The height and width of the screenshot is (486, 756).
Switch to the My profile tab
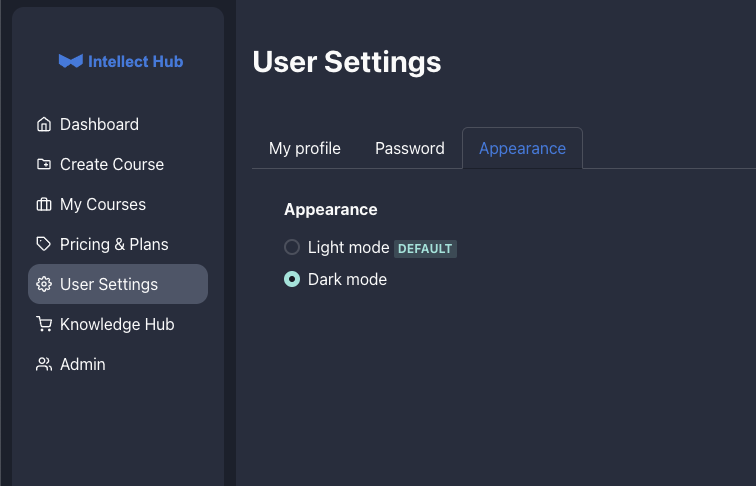click(305, 148)
